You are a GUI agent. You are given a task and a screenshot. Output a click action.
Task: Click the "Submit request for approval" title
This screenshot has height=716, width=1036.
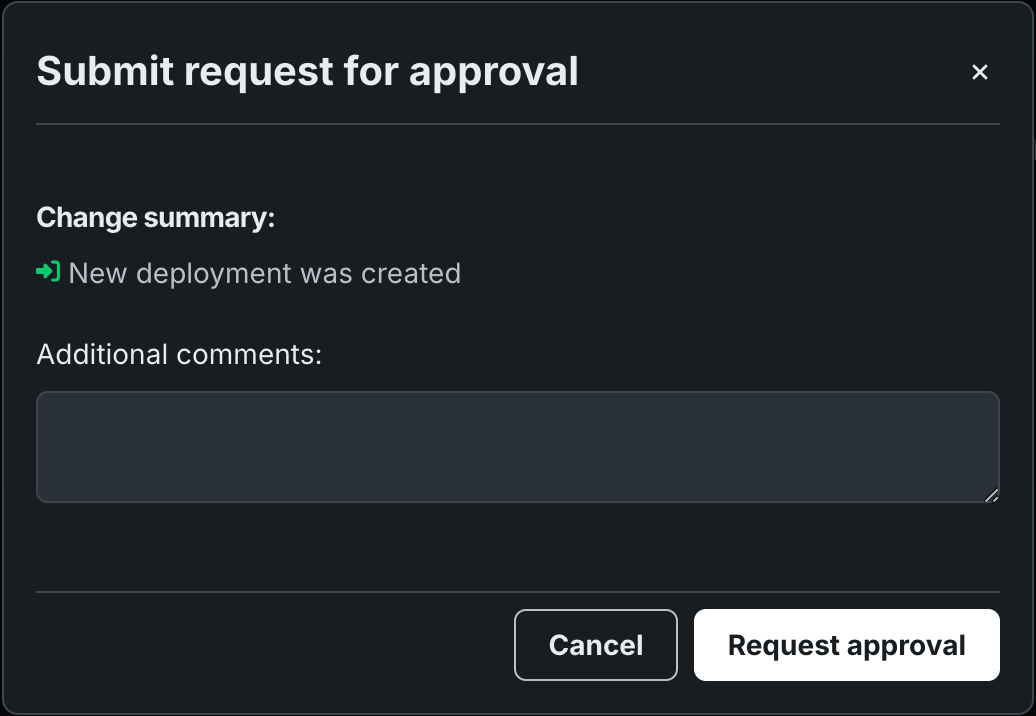coord(307,72)
